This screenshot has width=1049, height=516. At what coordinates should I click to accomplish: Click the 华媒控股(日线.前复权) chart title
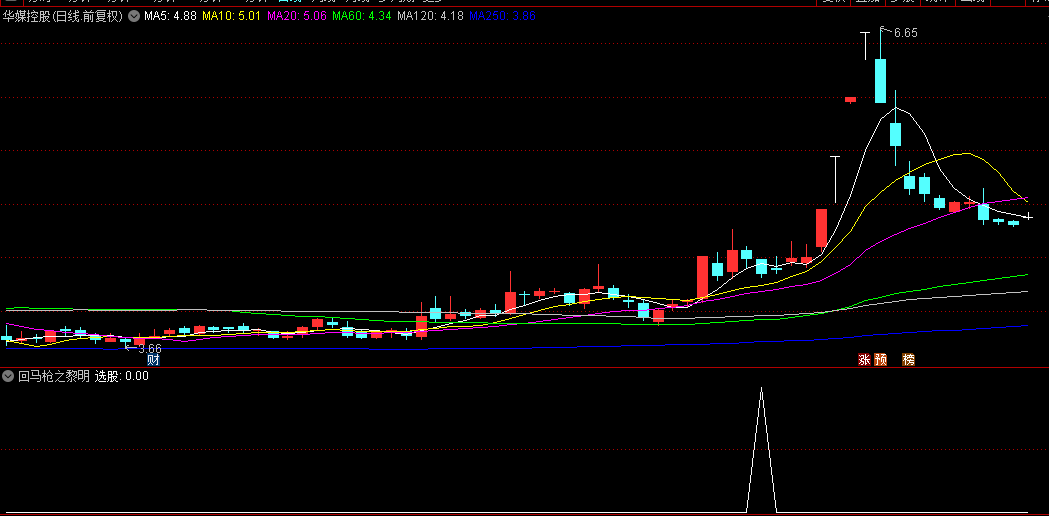(64, 17)
